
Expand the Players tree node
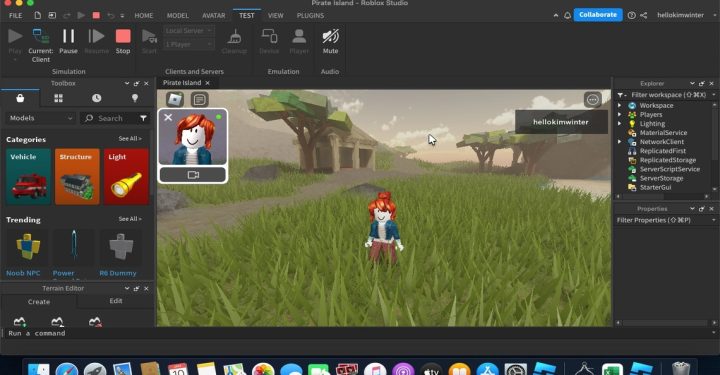tap(619, 115)
